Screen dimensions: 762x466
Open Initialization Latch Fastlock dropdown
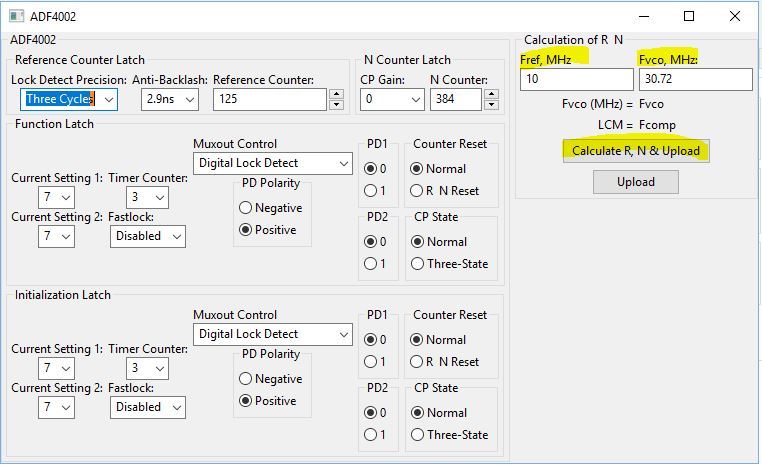[148, 407]
